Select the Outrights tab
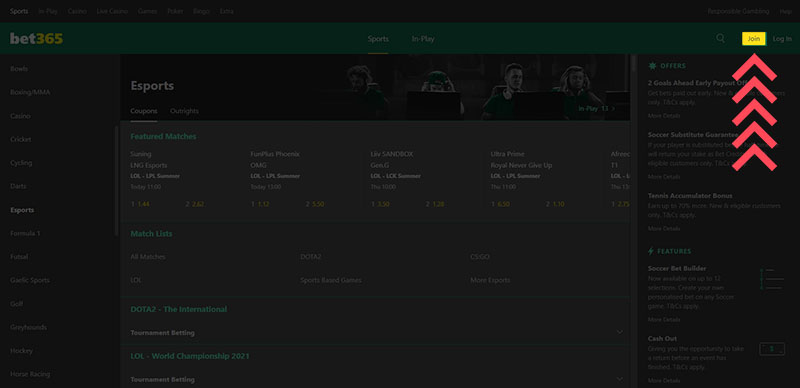The image size is (800, 388). point(184,111)
